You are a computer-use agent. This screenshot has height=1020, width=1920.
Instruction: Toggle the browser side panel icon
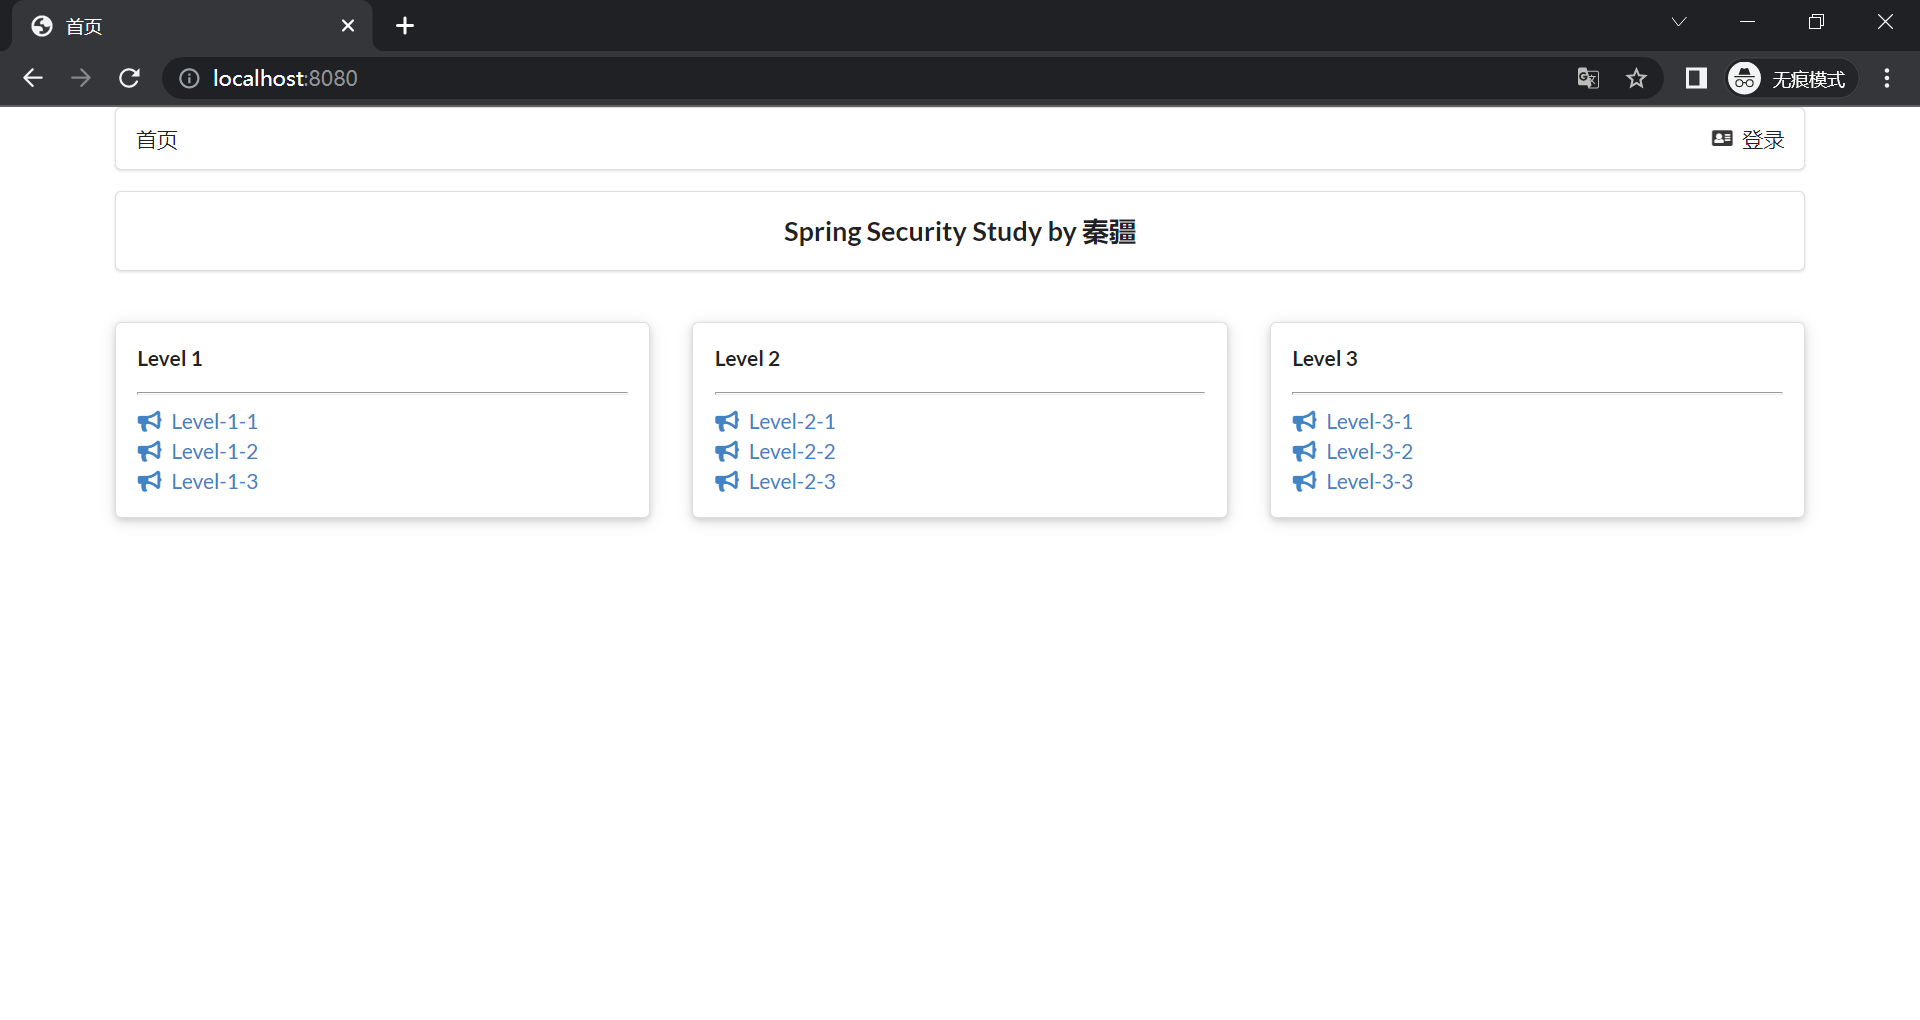pyautogui.click(x=1696, y=78)
